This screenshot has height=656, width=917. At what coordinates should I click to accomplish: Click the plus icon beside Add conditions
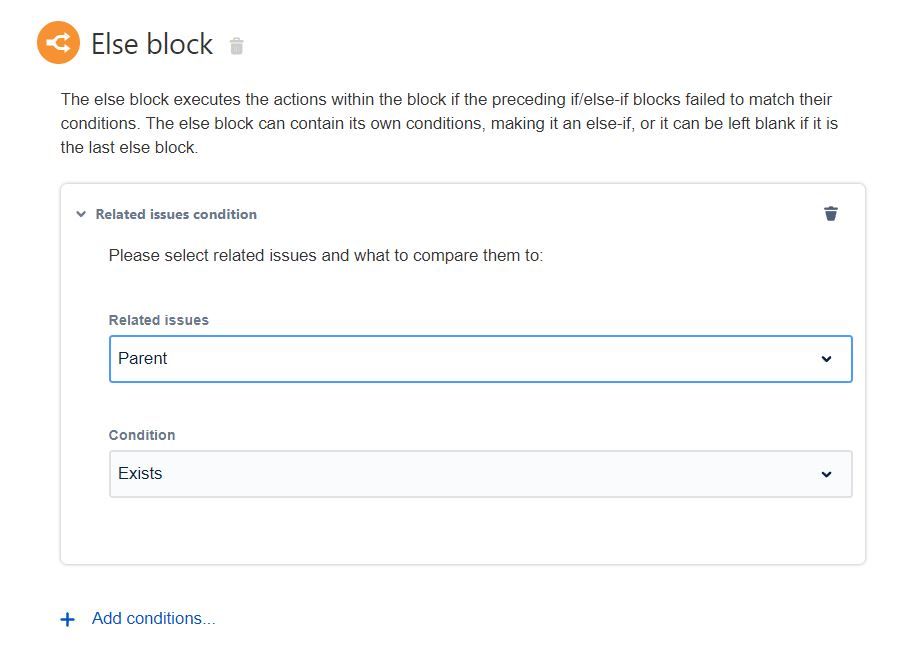67,619
